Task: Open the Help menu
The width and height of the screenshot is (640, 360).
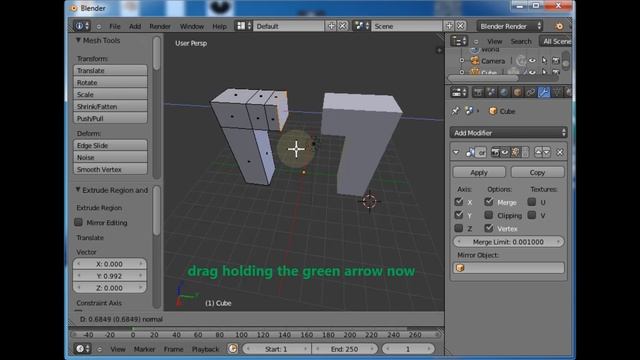Action: [x=219, y=26]
